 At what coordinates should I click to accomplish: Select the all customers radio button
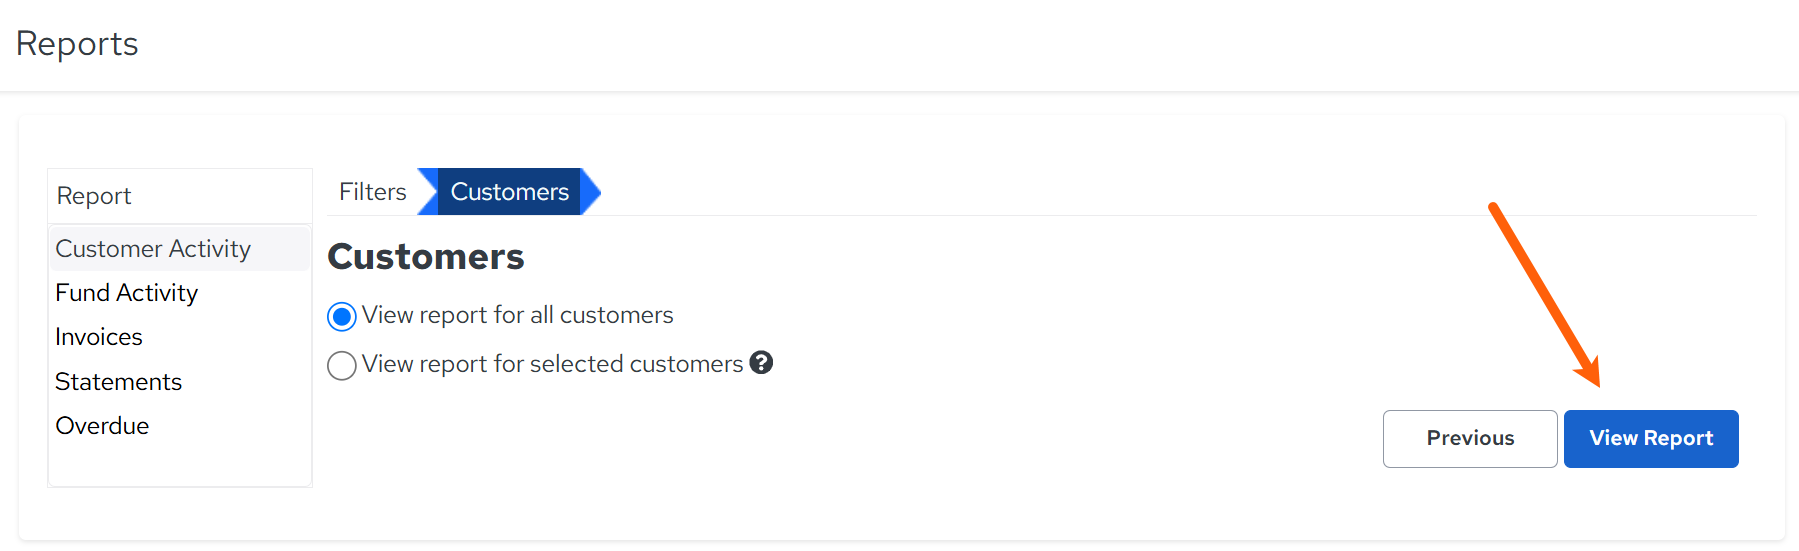coord(342,317)
